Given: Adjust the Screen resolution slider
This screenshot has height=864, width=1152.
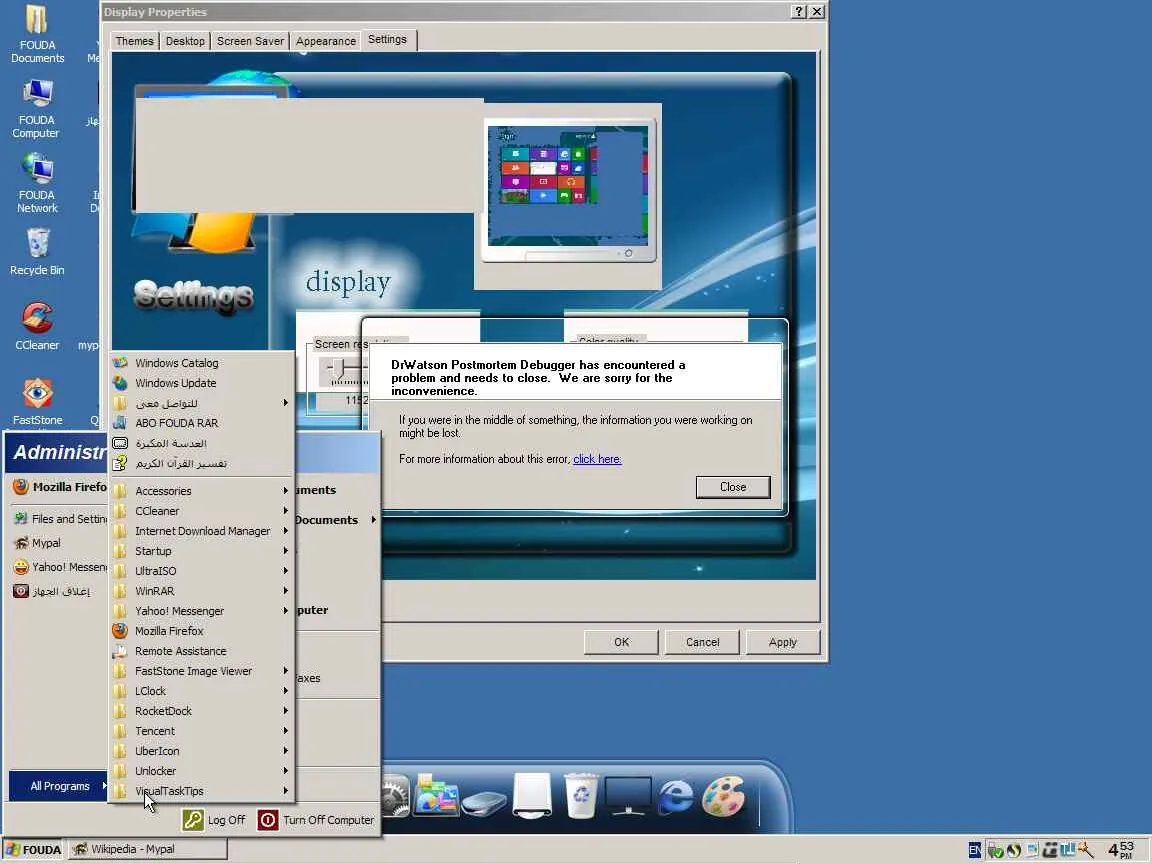Looking at the screenshot, I should point(338,370).
